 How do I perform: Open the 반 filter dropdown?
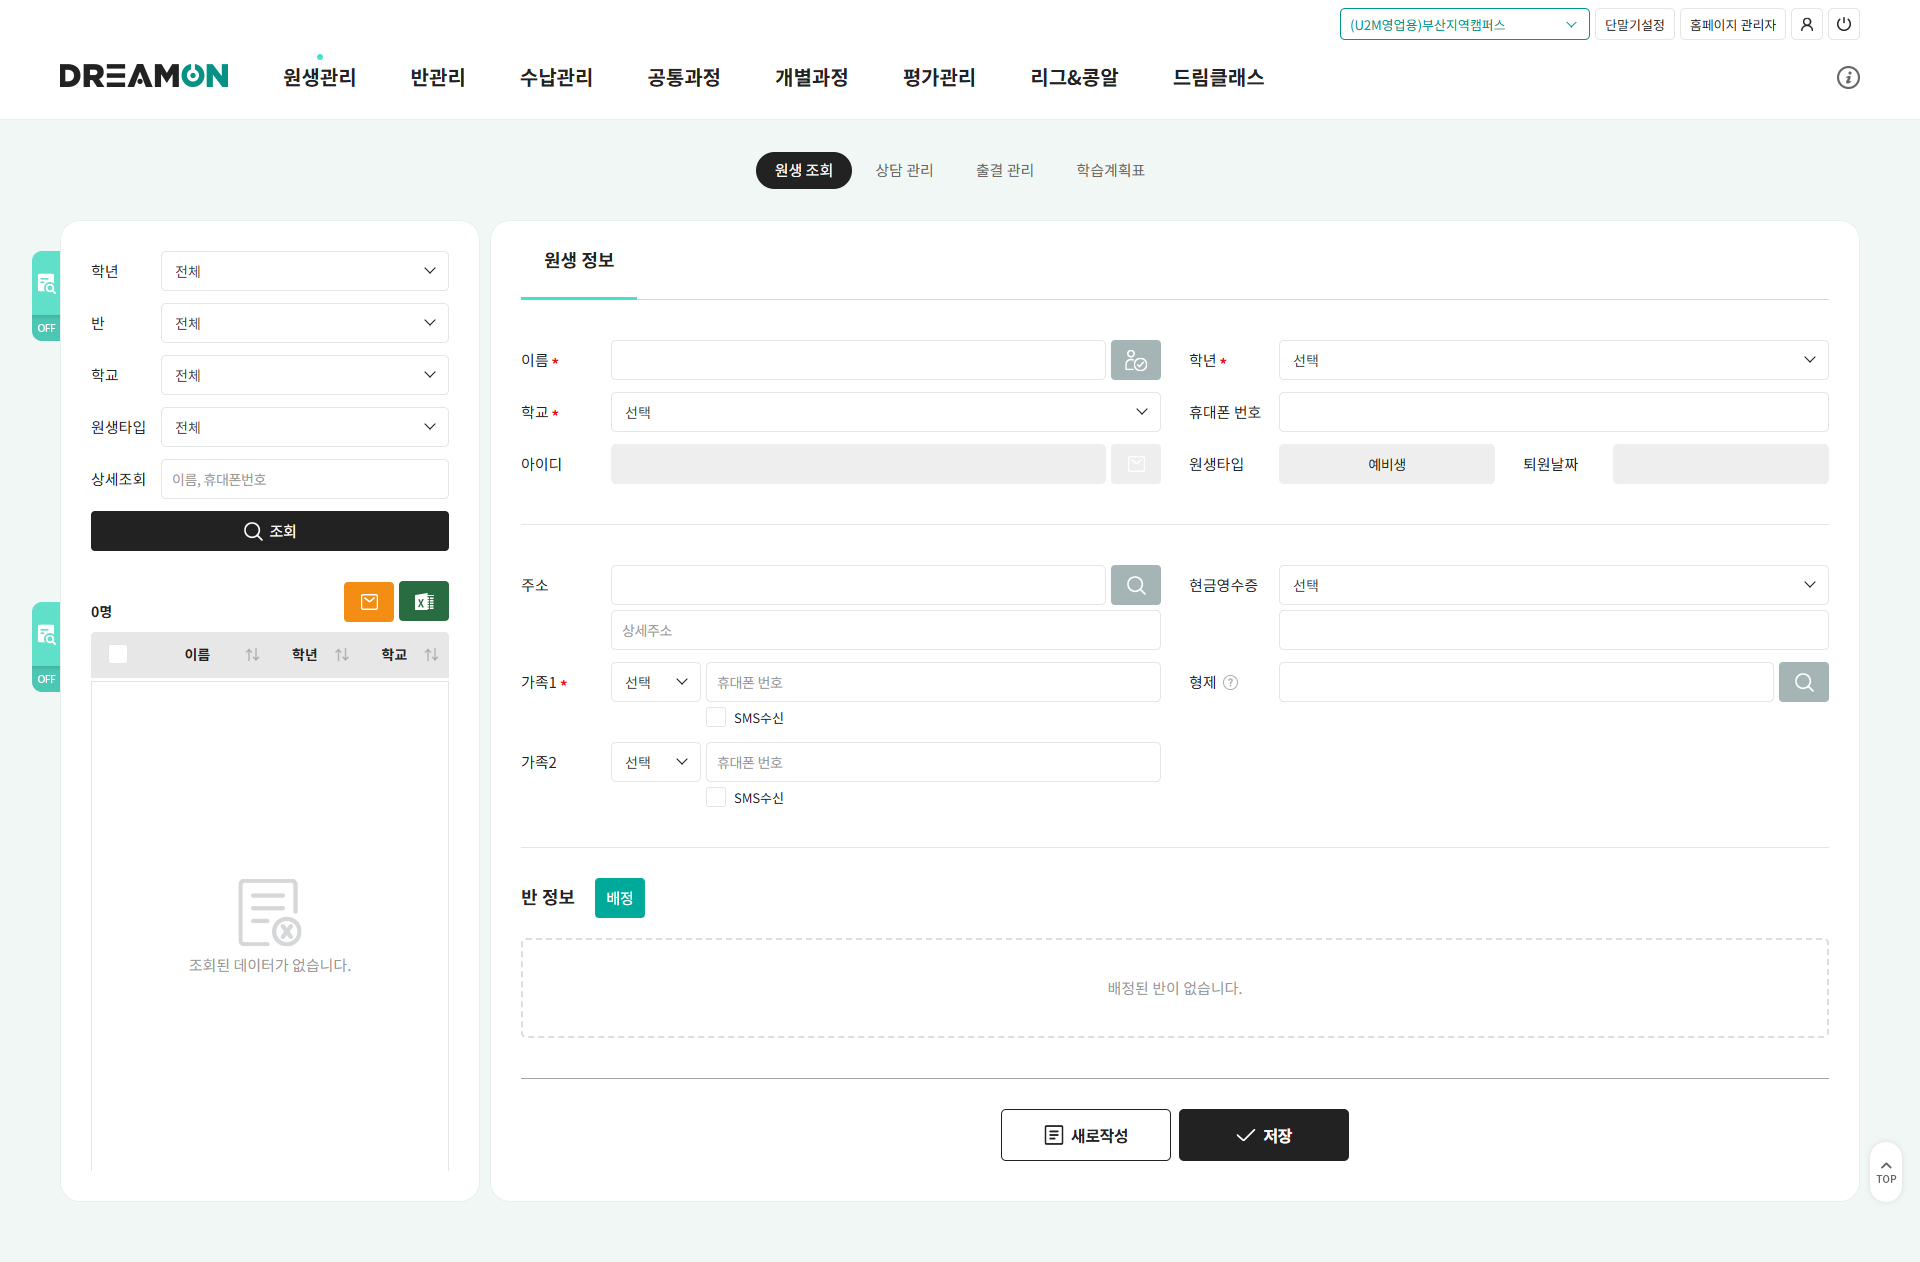305,323
